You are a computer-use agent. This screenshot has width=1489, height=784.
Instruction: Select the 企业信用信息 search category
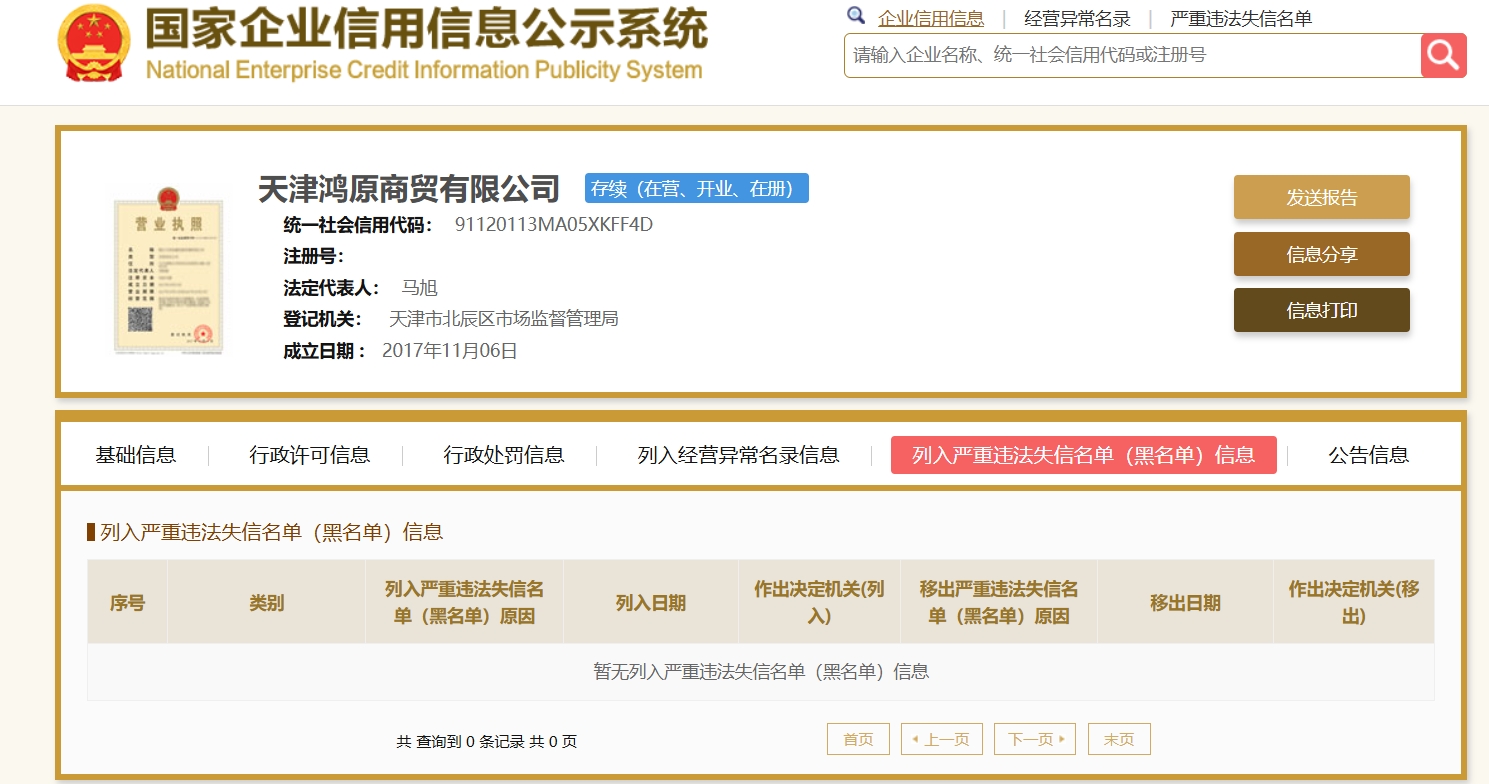click(931, 18)
